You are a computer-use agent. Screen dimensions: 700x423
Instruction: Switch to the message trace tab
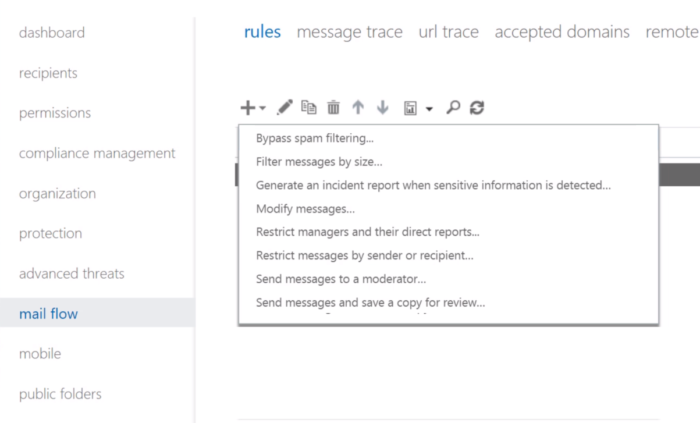[349, 32]
